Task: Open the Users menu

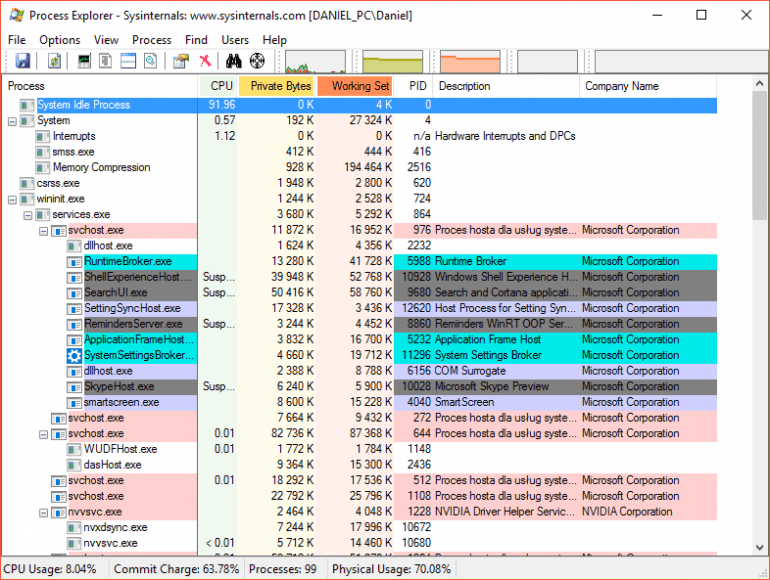Action: click(235, 40)
